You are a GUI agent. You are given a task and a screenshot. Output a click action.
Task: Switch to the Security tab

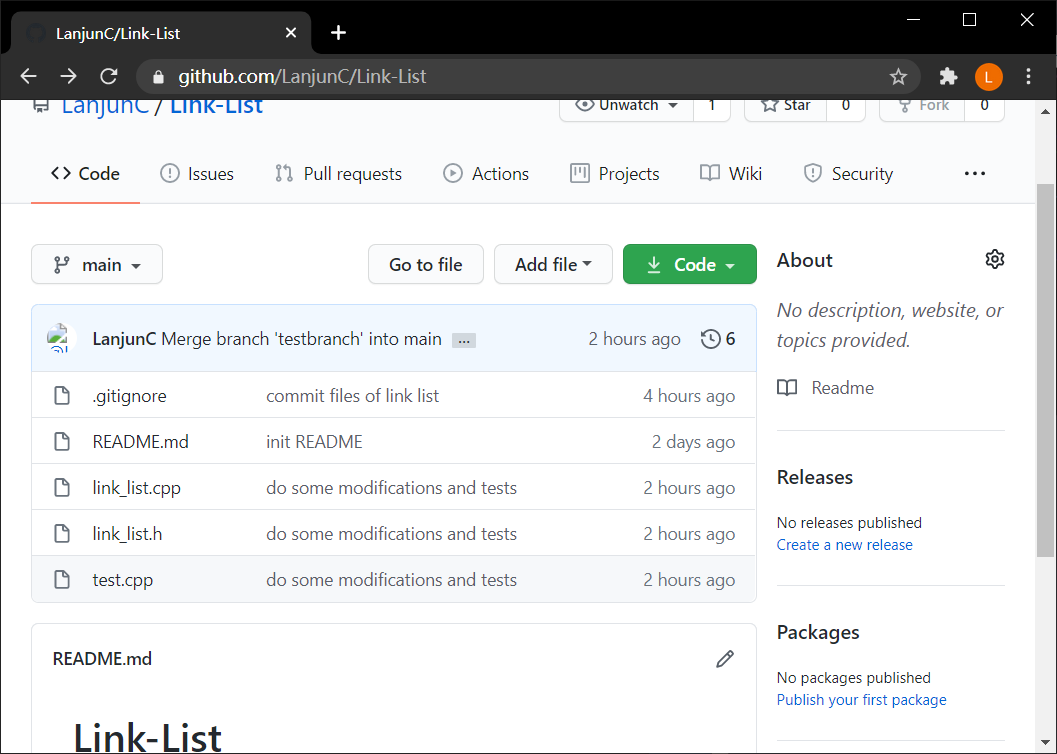click(848, 174)
